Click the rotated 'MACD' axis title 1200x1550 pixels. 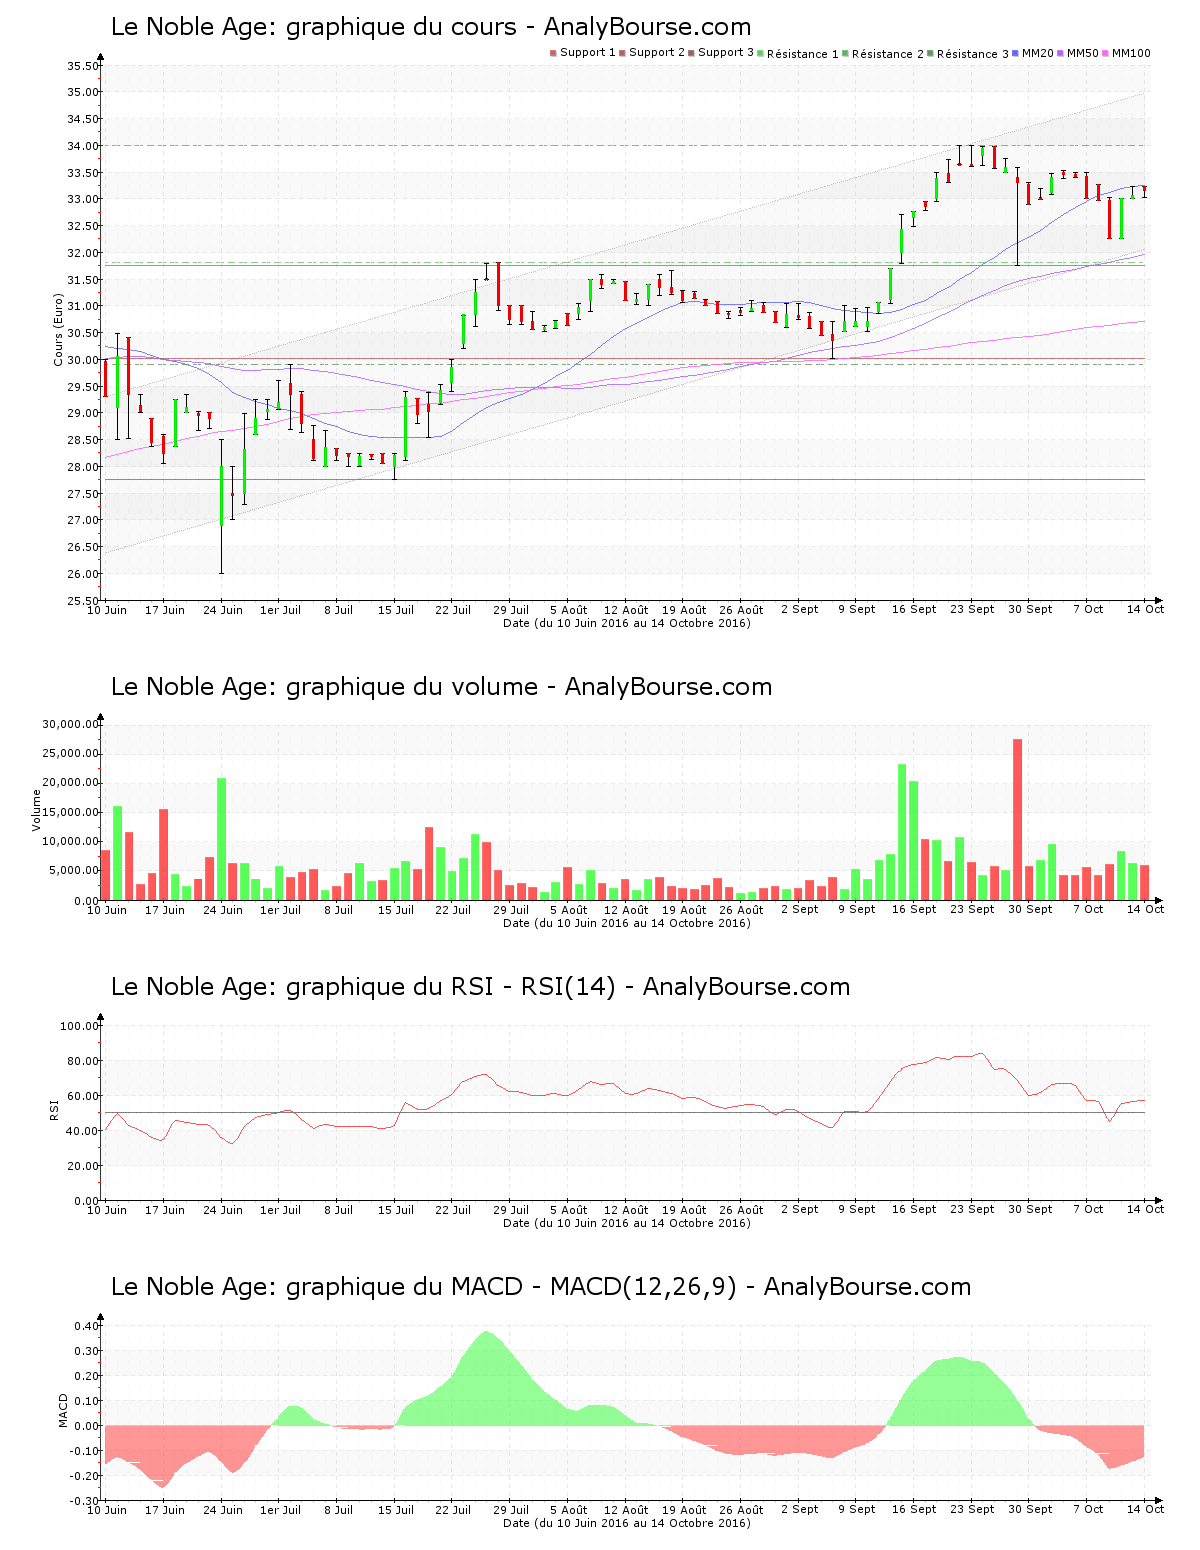point(63,1410)
